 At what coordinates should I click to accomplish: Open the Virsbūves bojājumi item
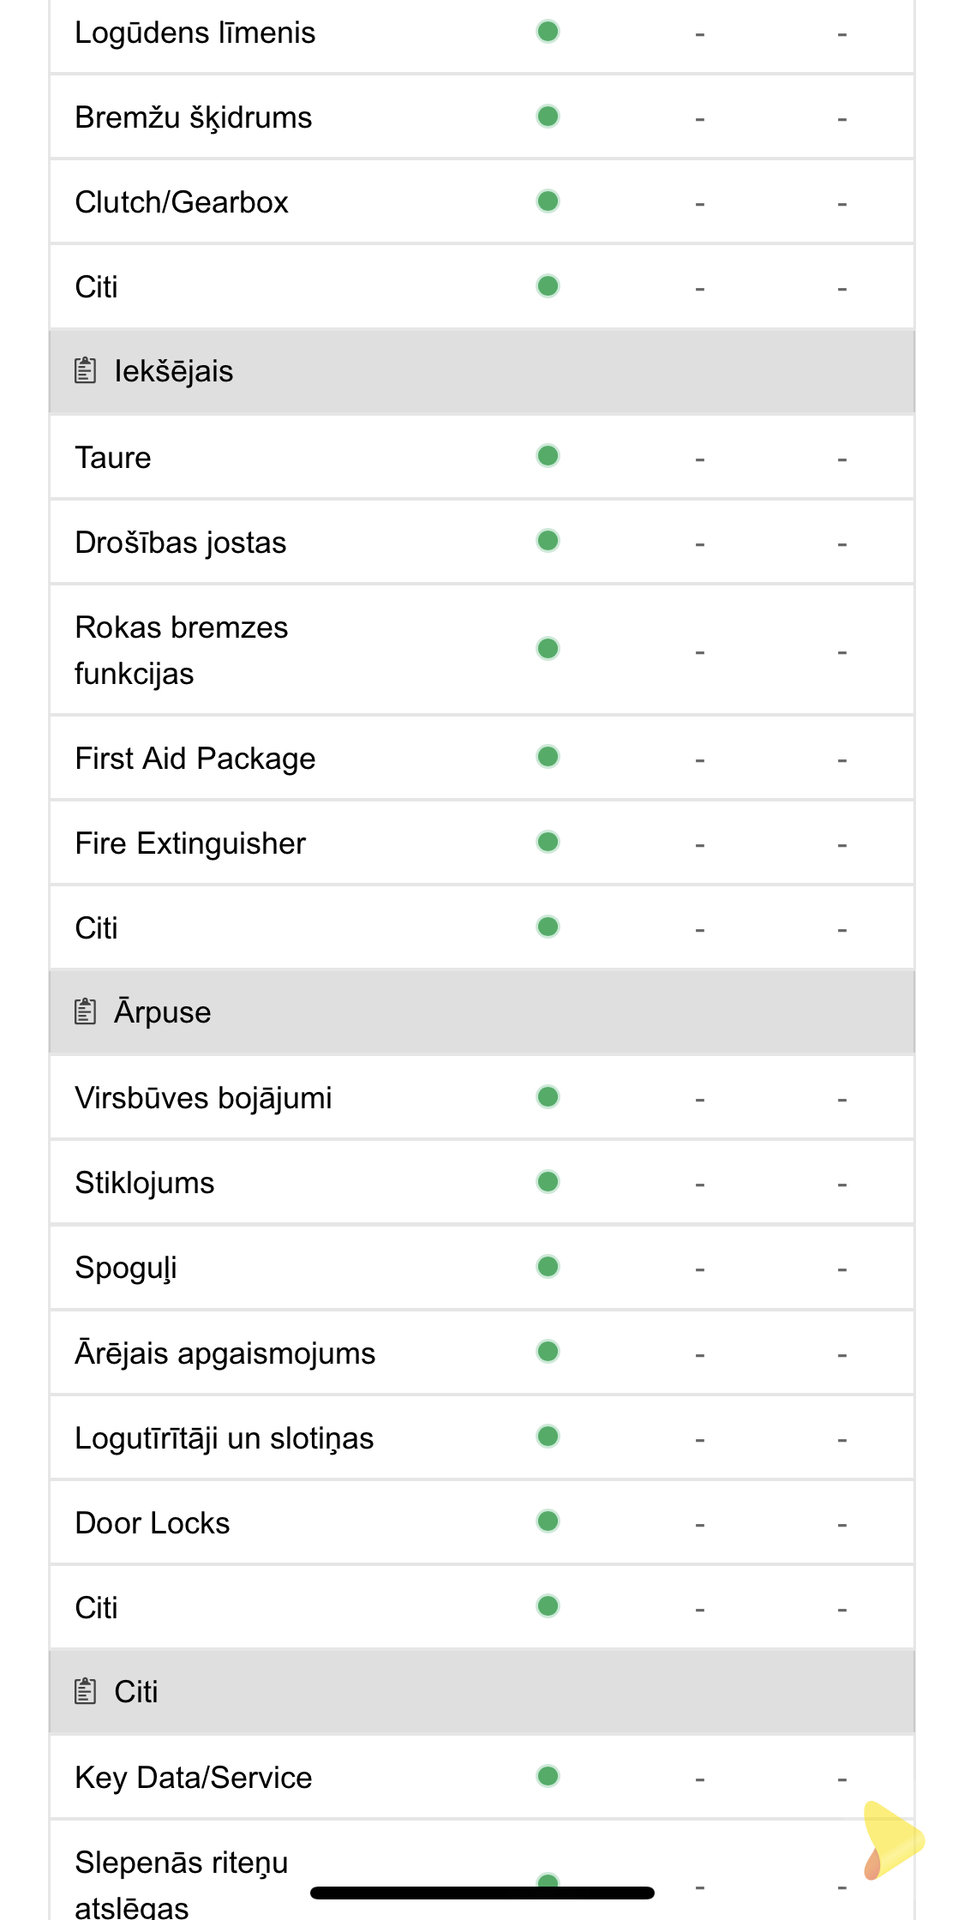(x=204, y=1097)
